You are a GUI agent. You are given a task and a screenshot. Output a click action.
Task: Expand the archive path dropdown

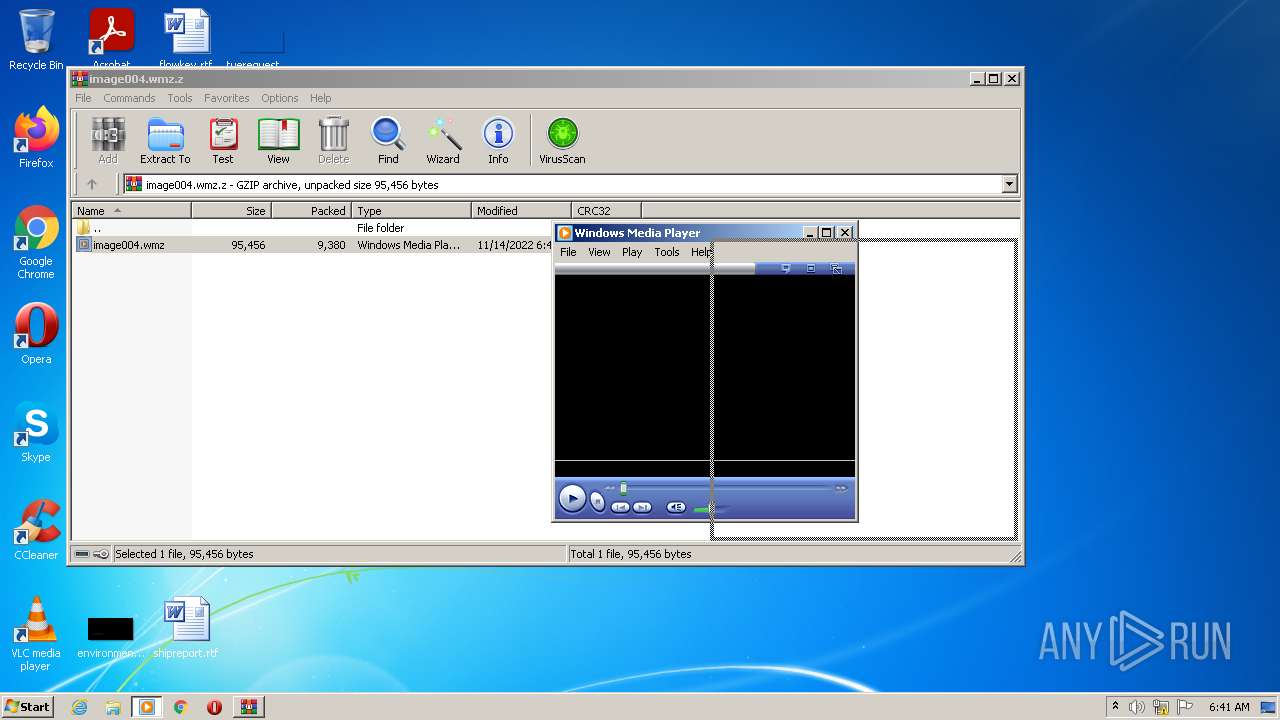[x=1009, y=184]
